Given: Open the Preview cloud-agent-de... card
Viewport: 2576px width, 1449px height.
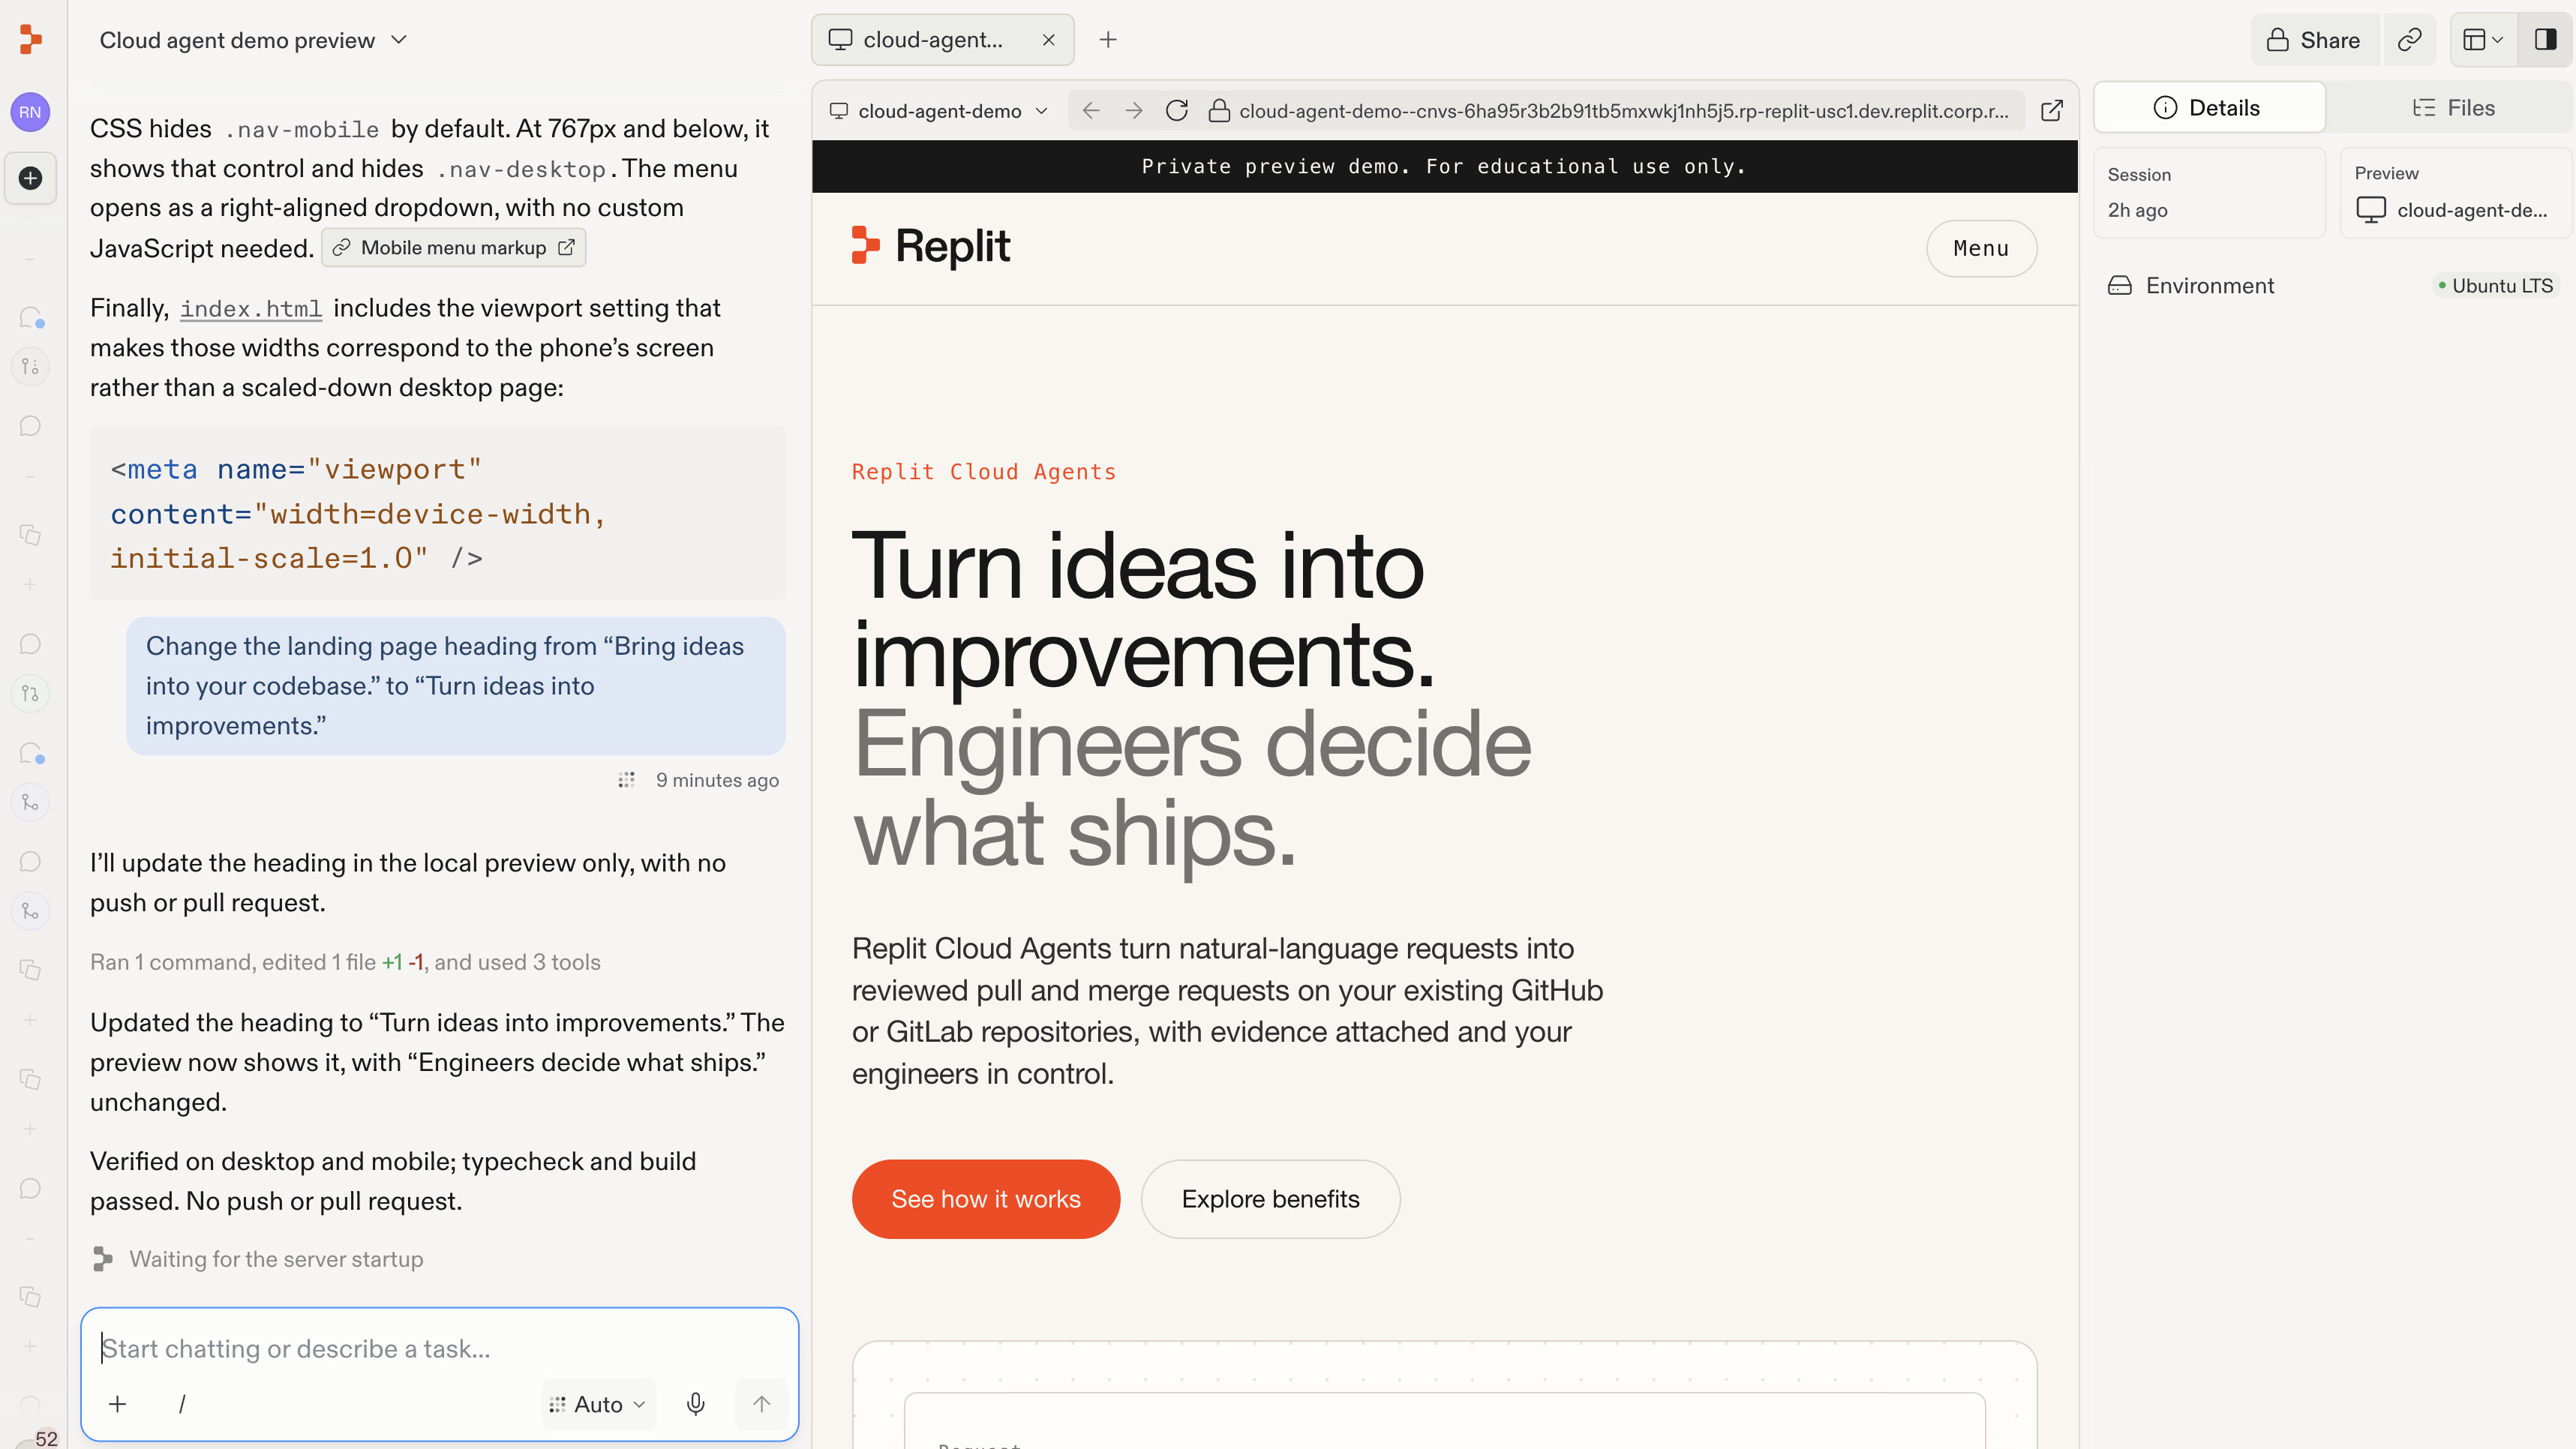Looking at the screenshot, I should 2457,192.
